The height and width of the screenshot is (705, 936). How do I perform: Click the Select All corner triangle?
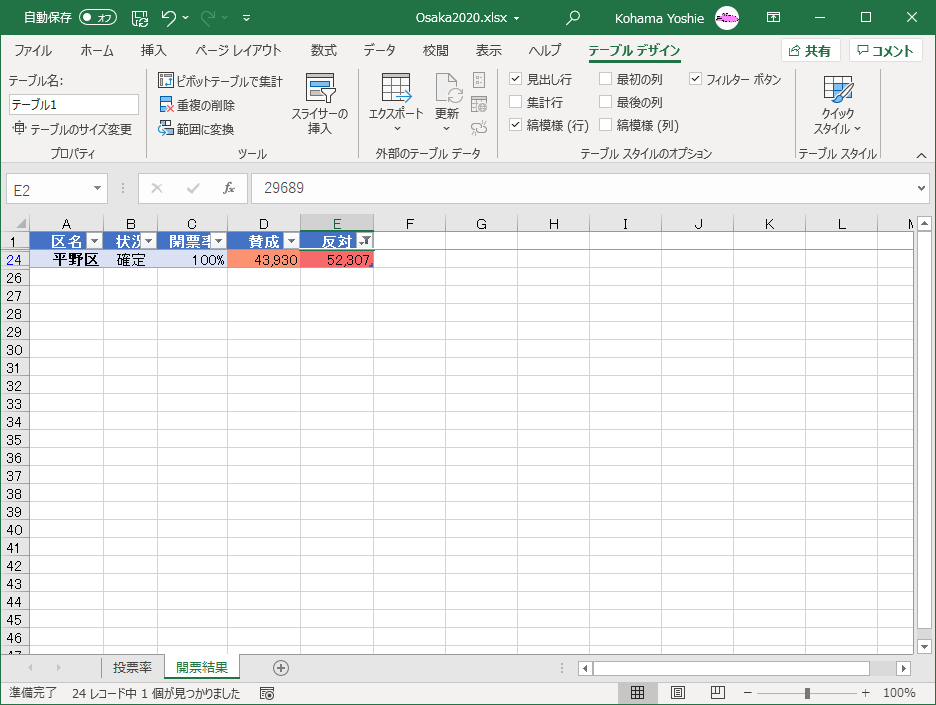(x=20, y=224)
